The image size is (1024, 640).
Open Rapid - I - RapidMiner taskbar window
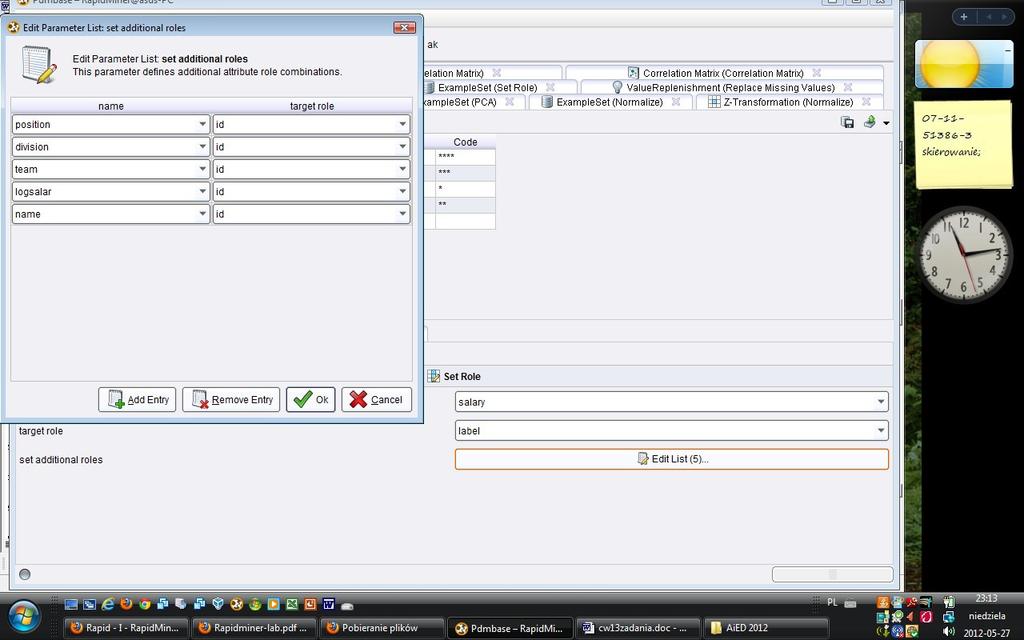pos(125,628)
